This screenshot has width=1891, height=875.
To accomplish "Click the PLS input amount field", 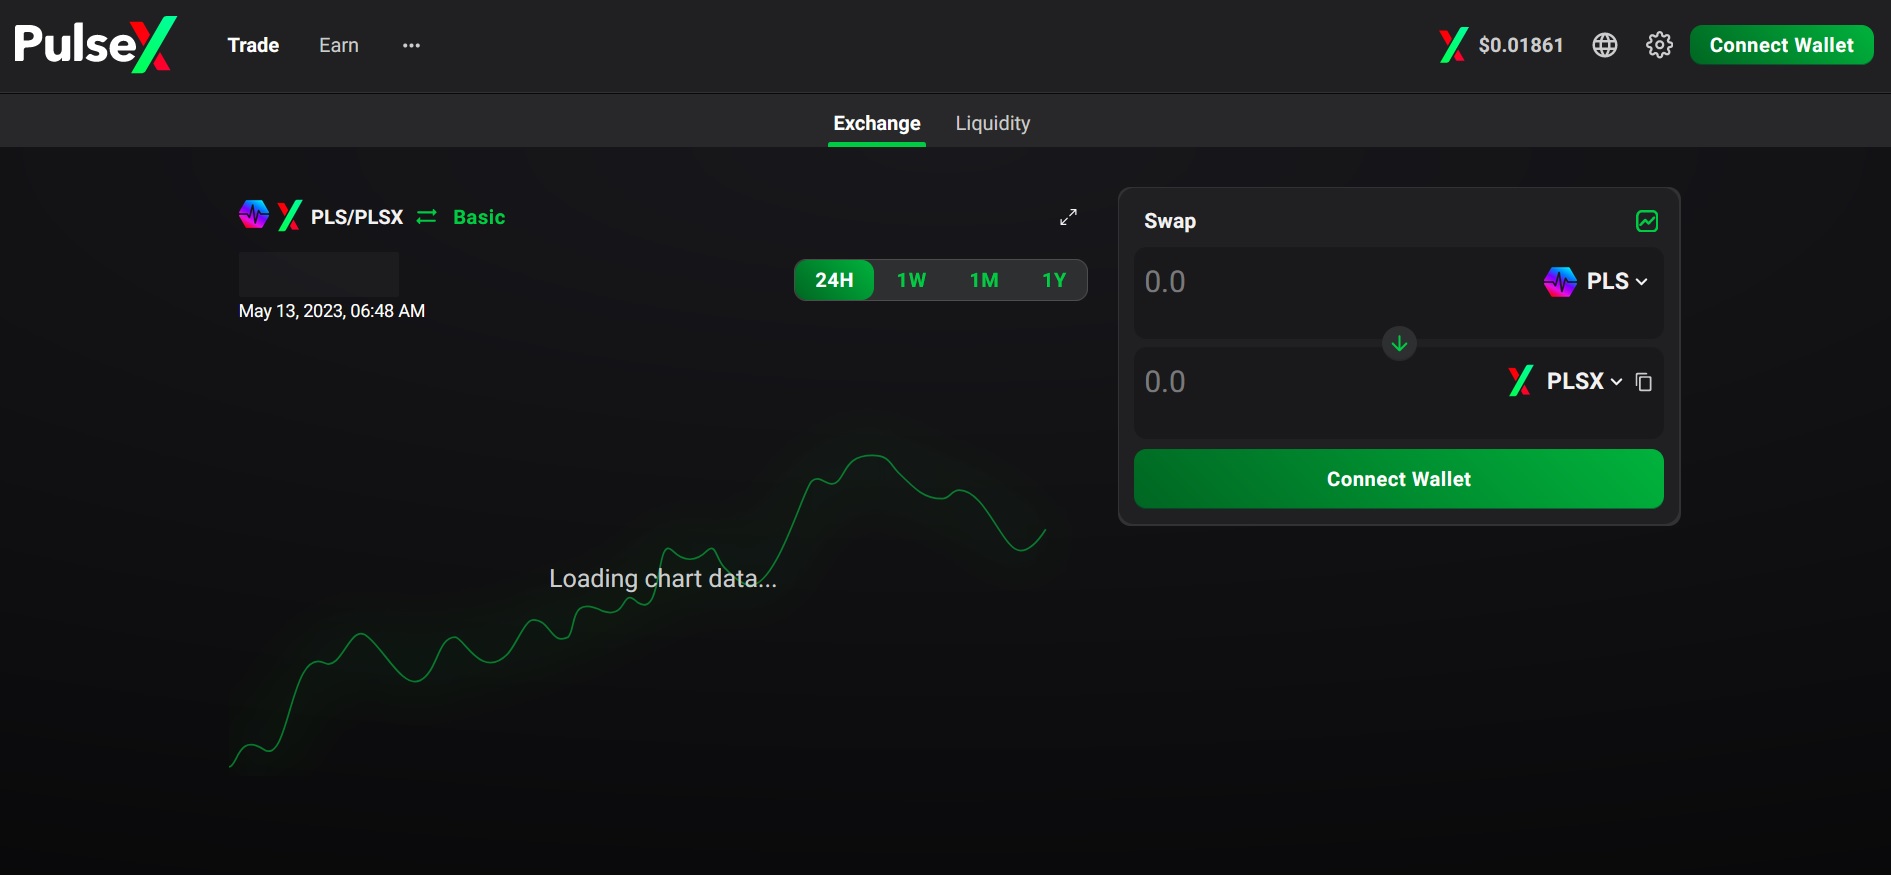I will (1335, 282).
